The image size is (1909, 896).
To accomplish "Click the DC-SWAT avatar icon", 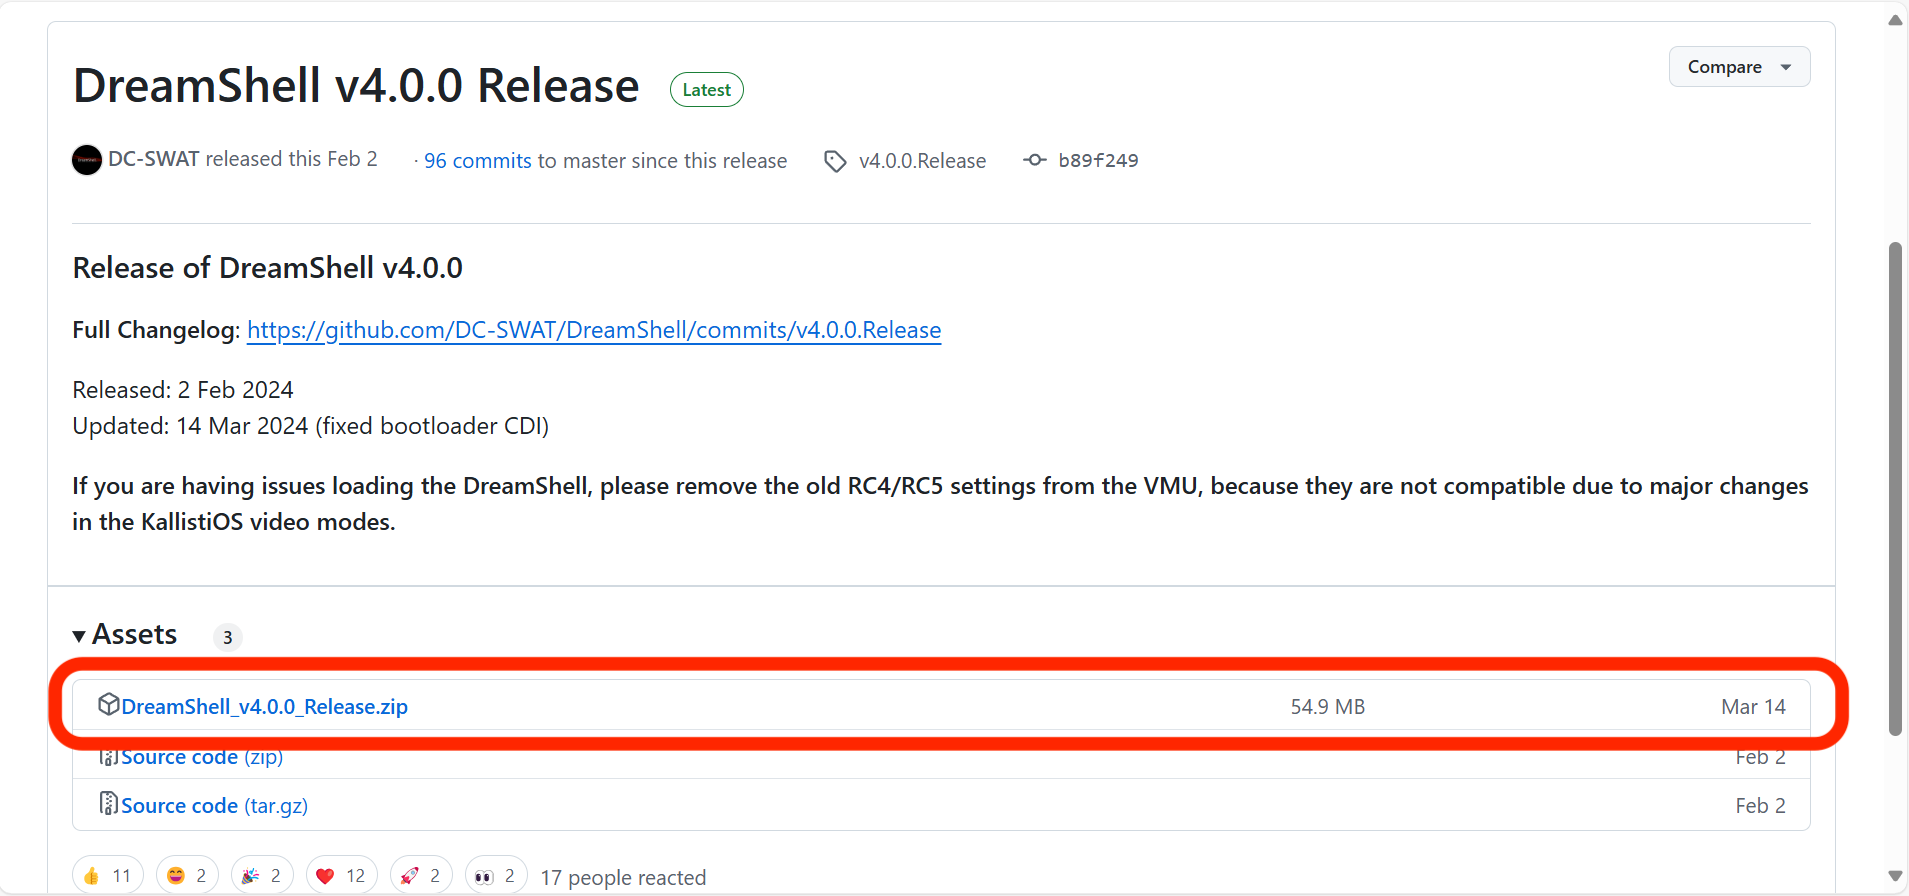I will 87,160.
